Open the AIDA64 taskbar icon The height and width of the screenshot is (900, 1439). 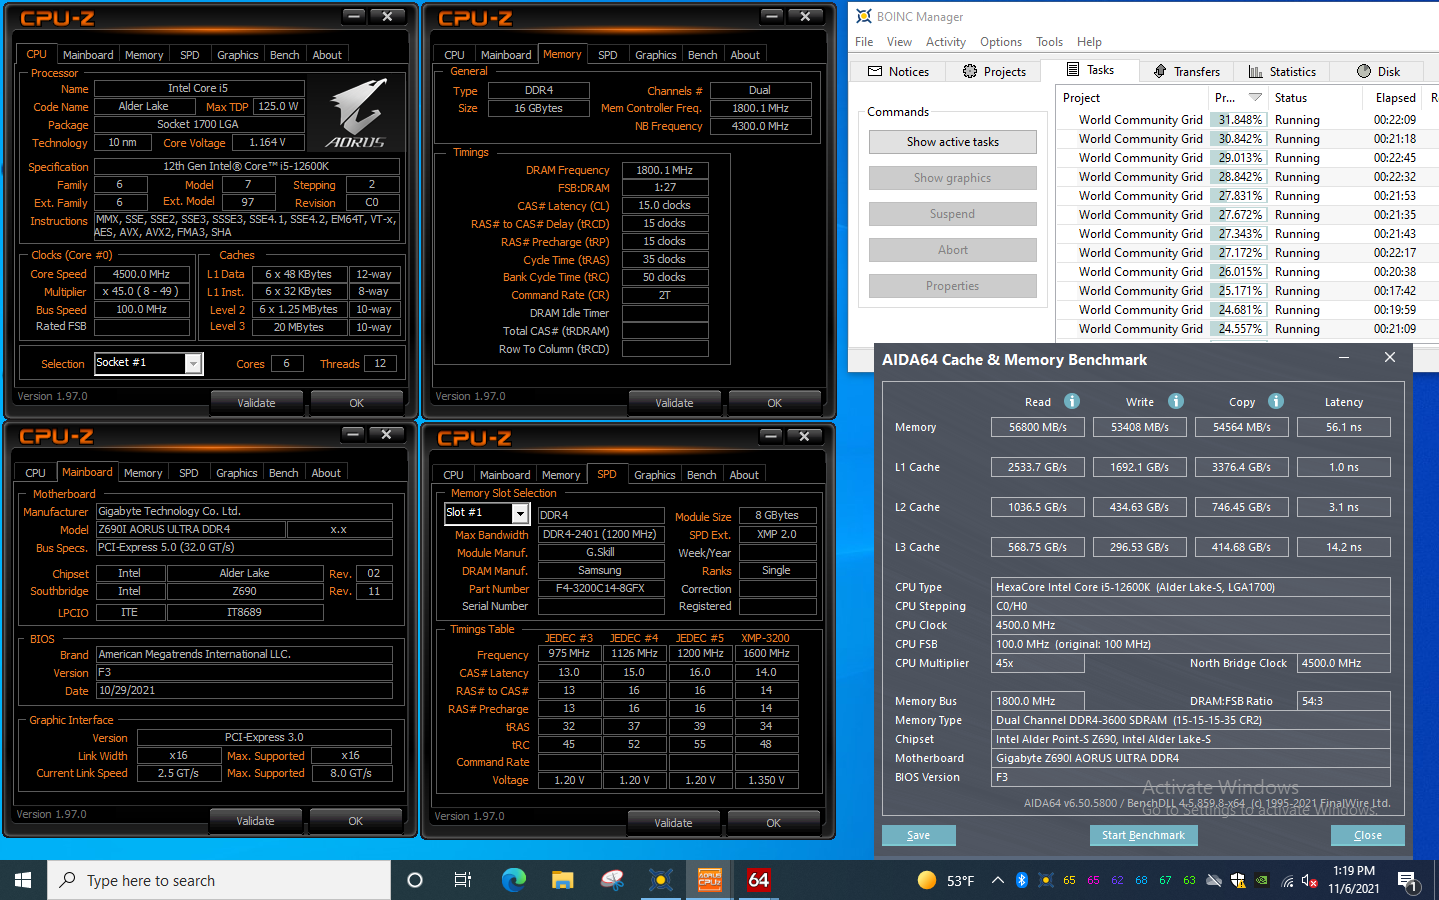pos(759,880)
